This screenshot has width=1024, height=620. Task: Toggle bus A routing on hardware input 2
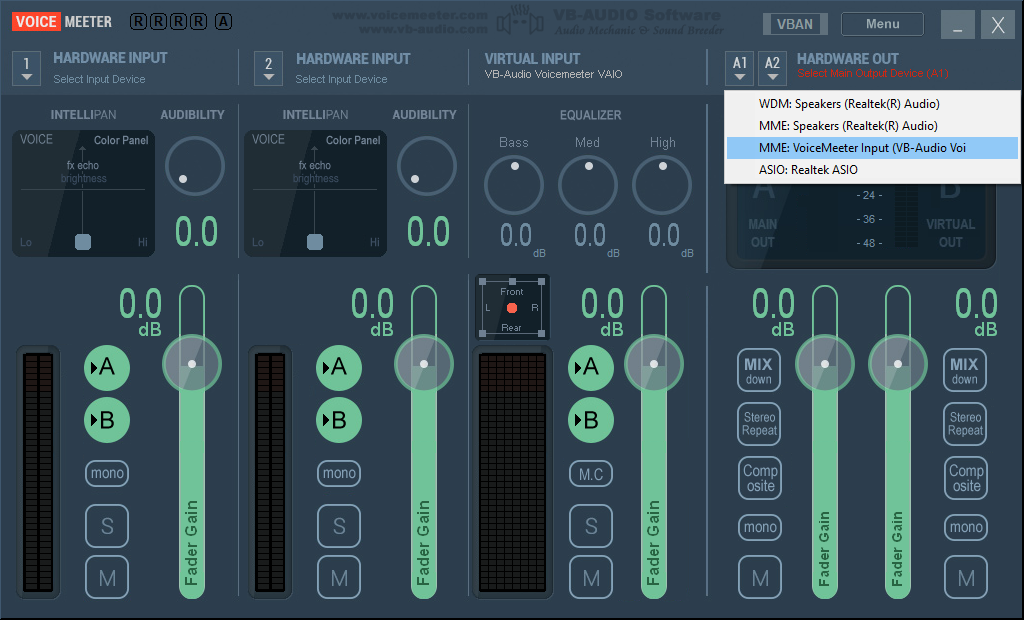pyautogui.click(x=339, y=368)
